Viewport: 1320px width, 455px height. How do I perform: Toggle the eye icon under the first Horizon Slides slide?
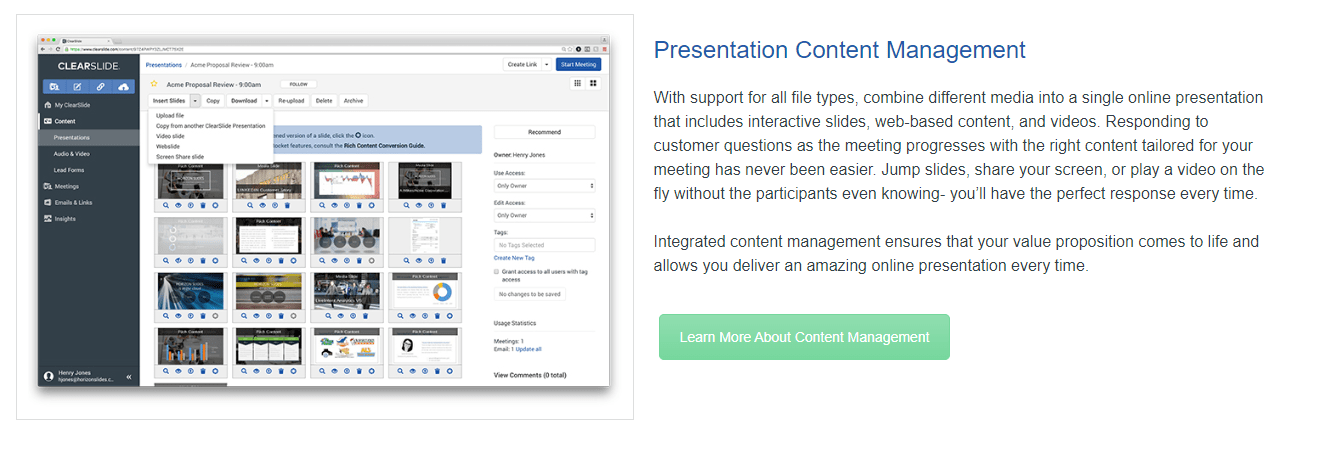click(178, 205)
